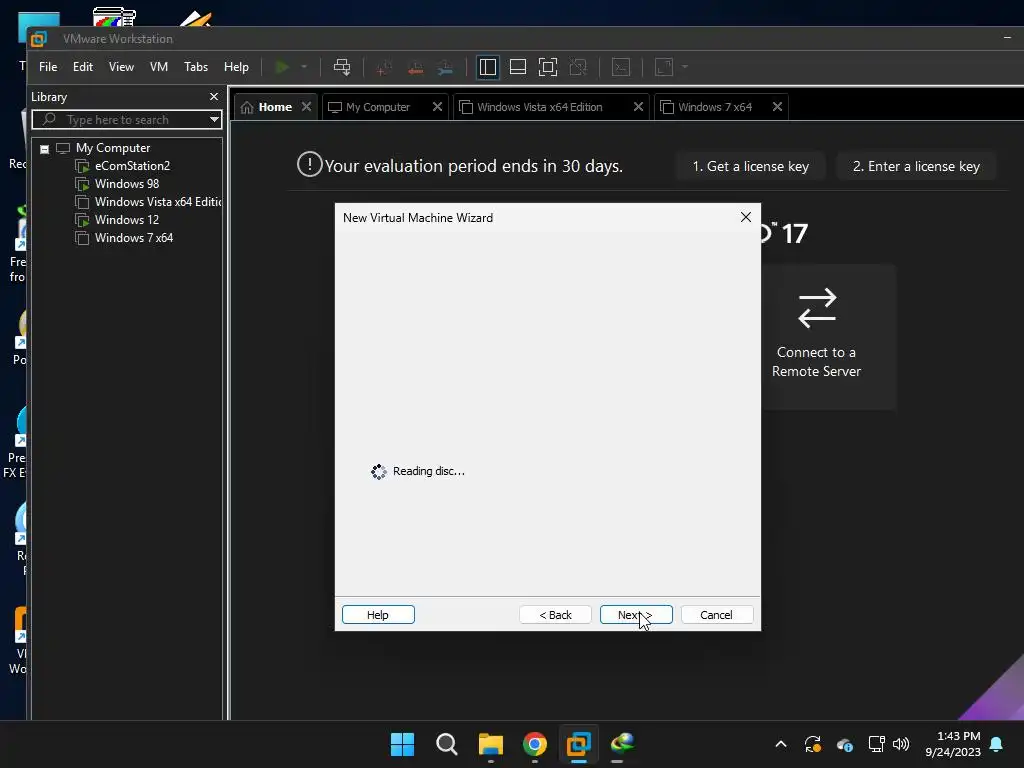Open the Edit menu
The image size is (1024, 768).
[83, 67]
